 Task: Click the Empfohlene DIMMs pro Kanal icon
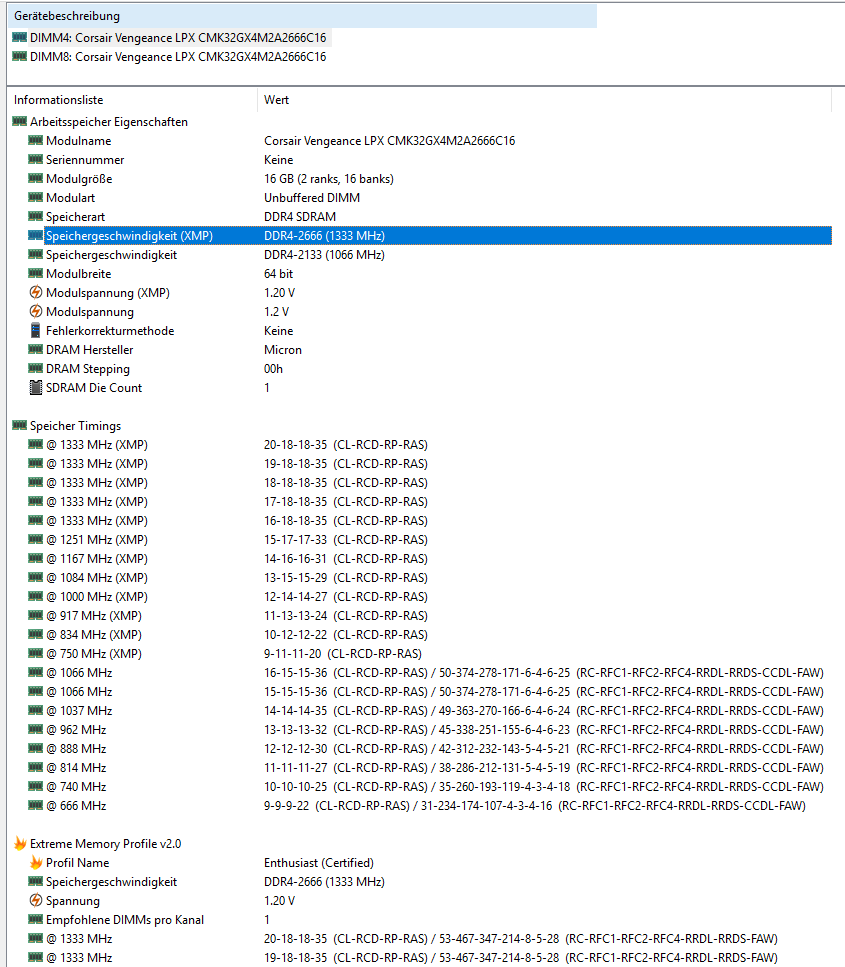(x=35, y=920)
